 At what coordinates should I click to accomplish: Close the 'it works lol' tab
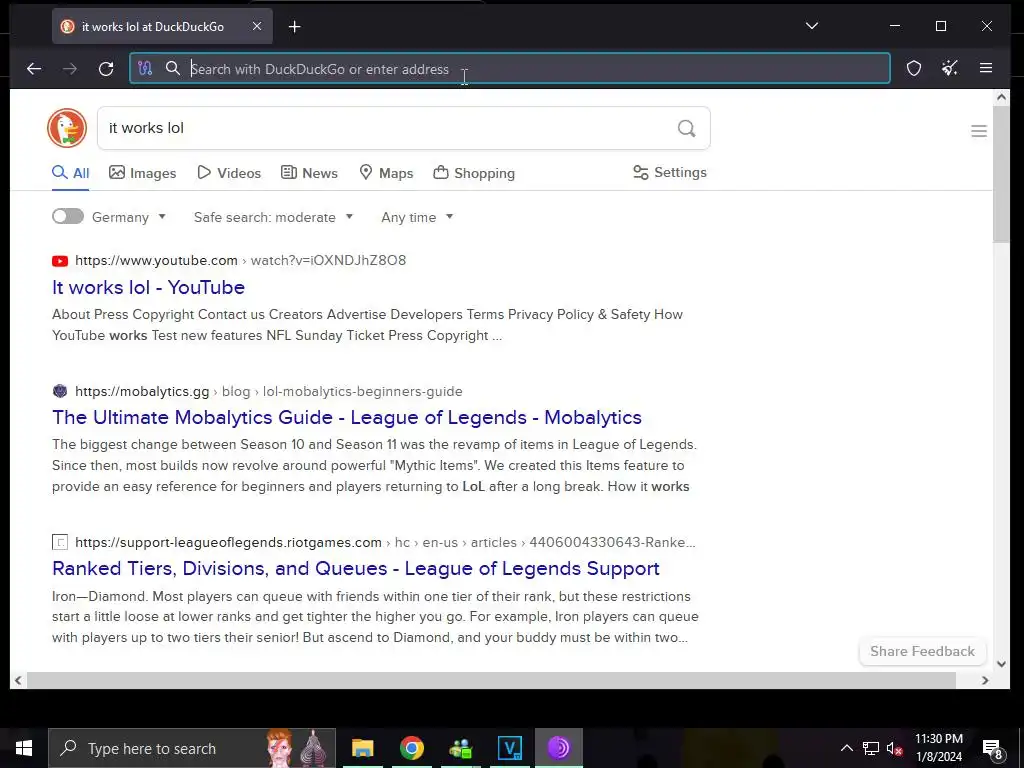click(x=257, y=26)
